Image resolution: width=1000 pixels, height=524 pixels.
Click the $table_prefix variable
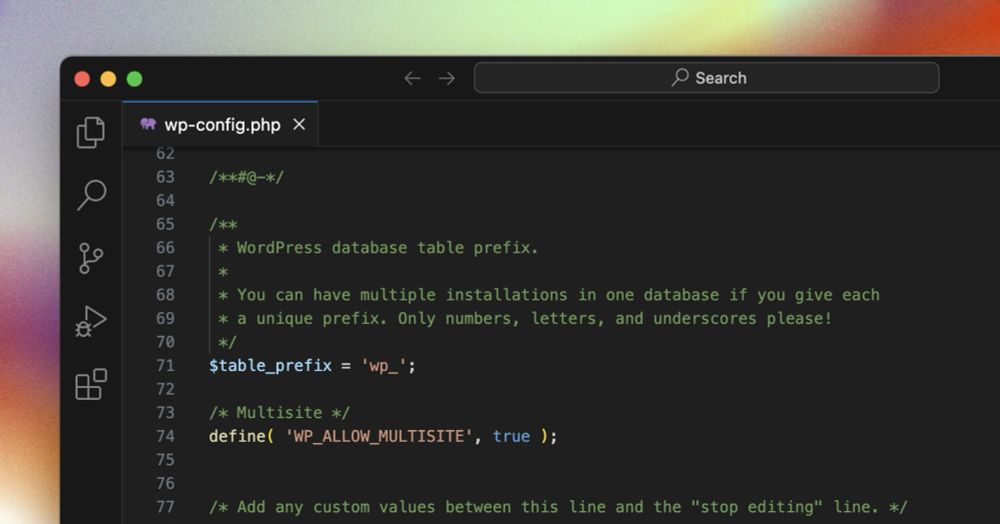click(270, 365)
